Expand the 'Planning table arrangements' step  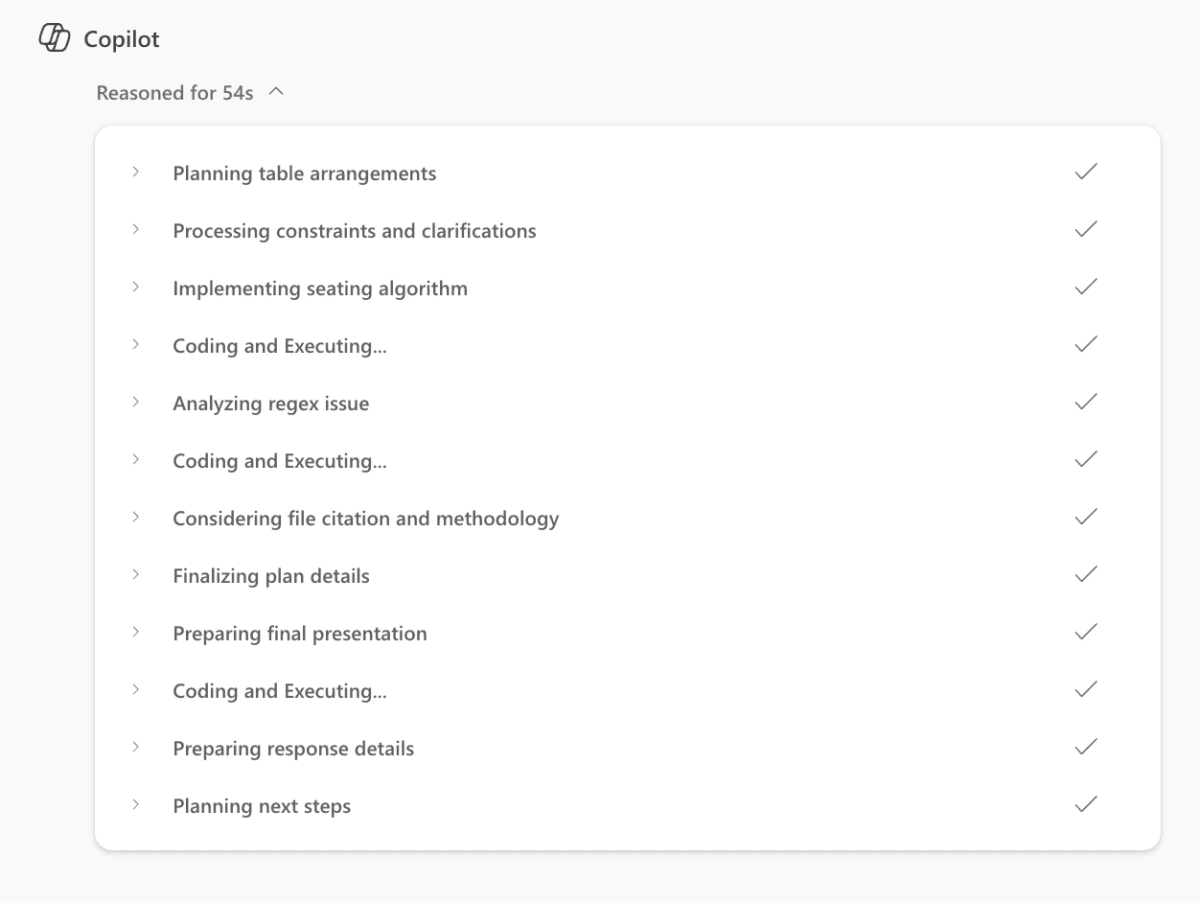click(x=135, y=173)
